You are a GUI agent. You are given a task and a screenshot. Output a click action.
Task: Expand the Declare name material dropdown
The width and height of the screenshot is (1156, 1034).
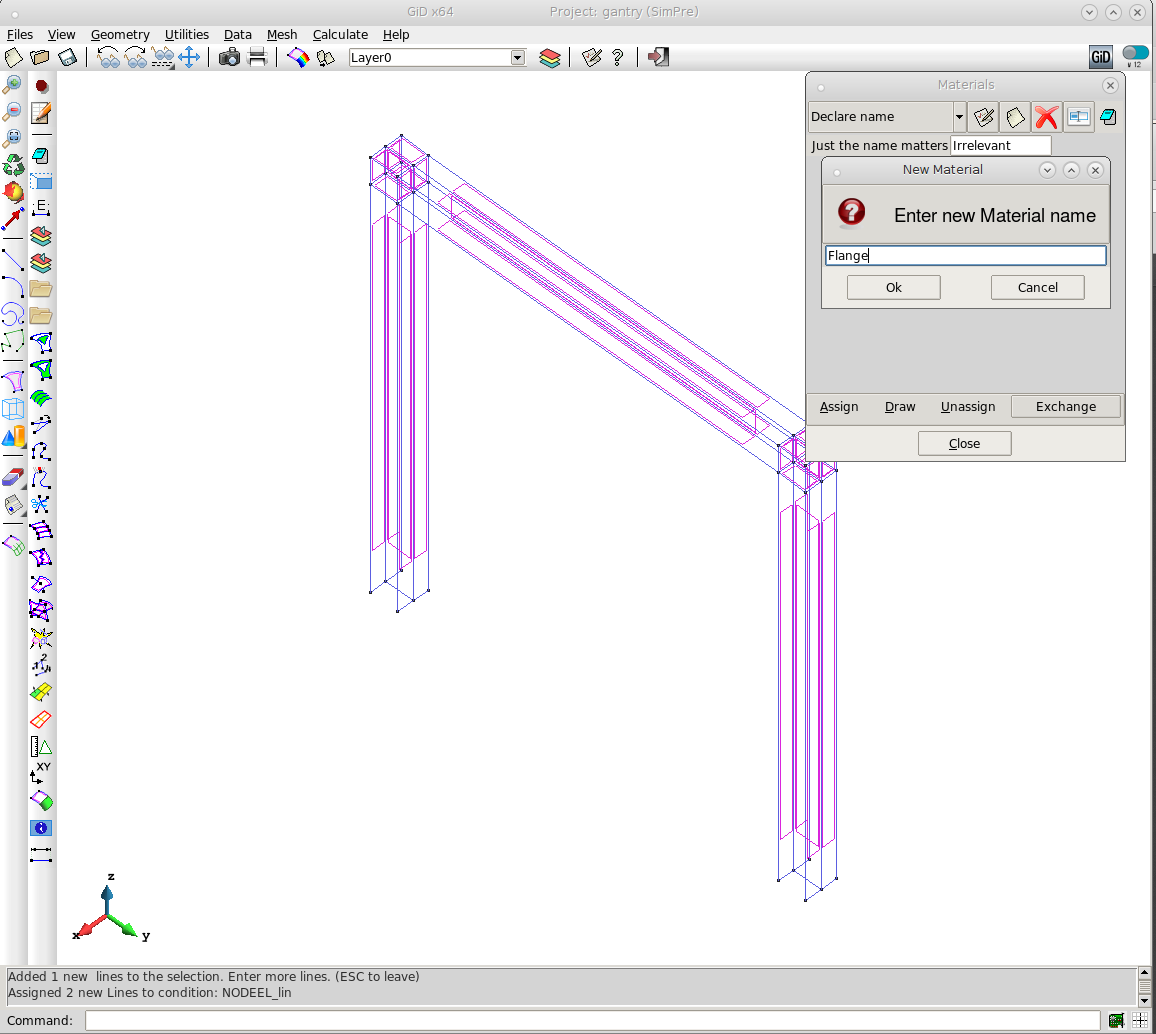pos(959,117)
